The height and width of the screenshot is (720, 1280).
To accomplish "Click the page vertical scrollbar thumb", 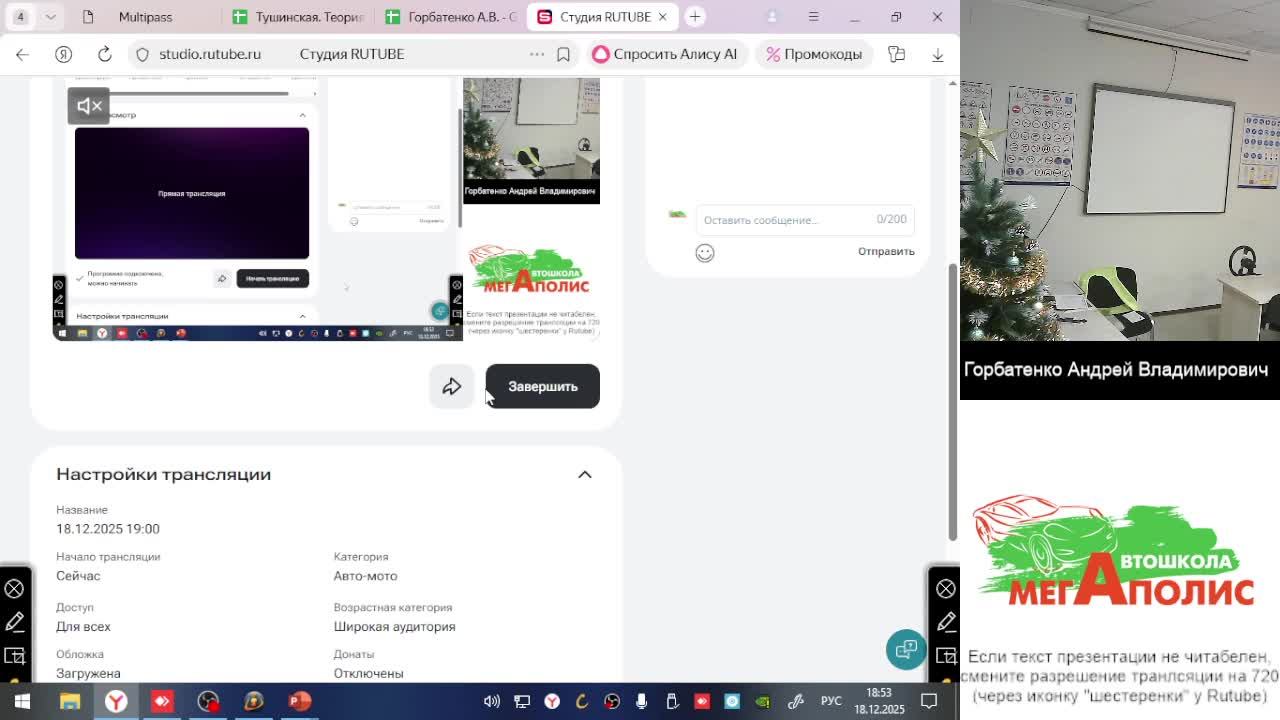I will 953,402.
